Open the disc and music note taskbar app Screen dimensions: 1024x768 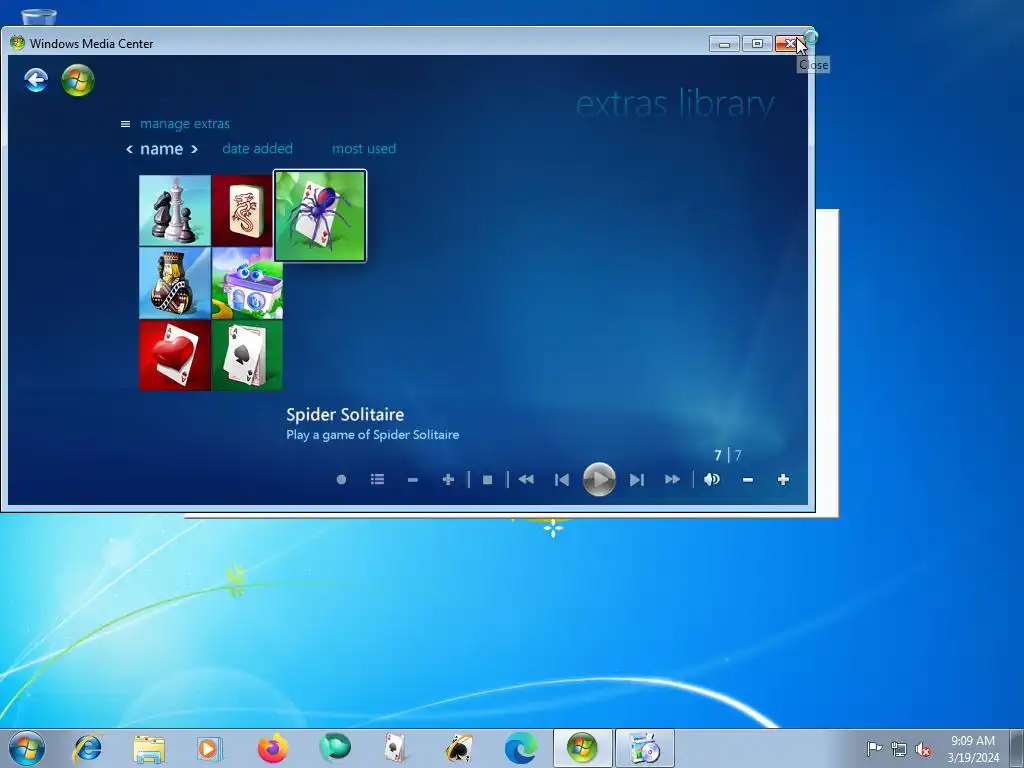click(644, 748)
